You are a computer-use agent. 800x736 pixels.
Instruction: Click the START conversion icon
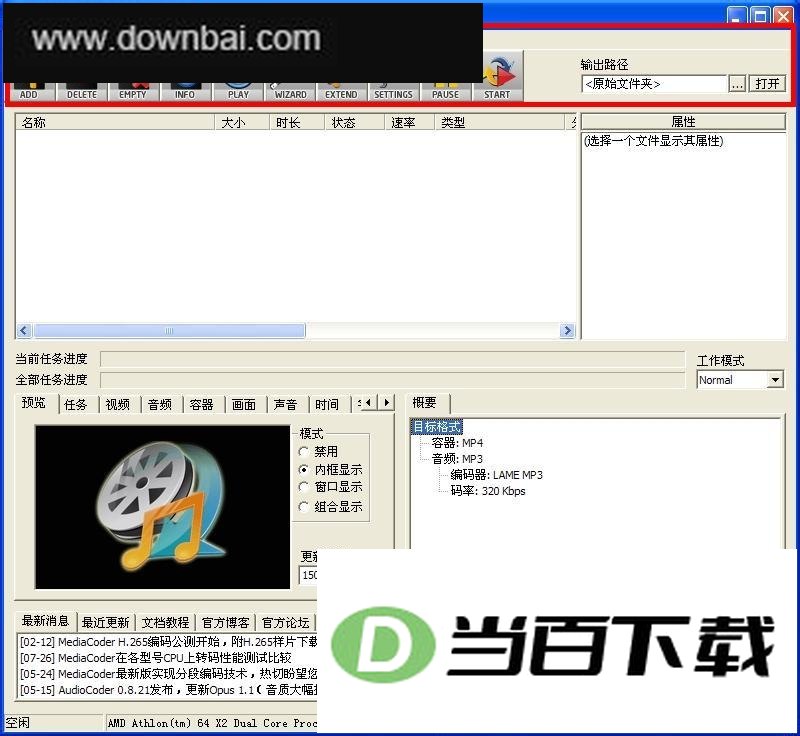497,77
